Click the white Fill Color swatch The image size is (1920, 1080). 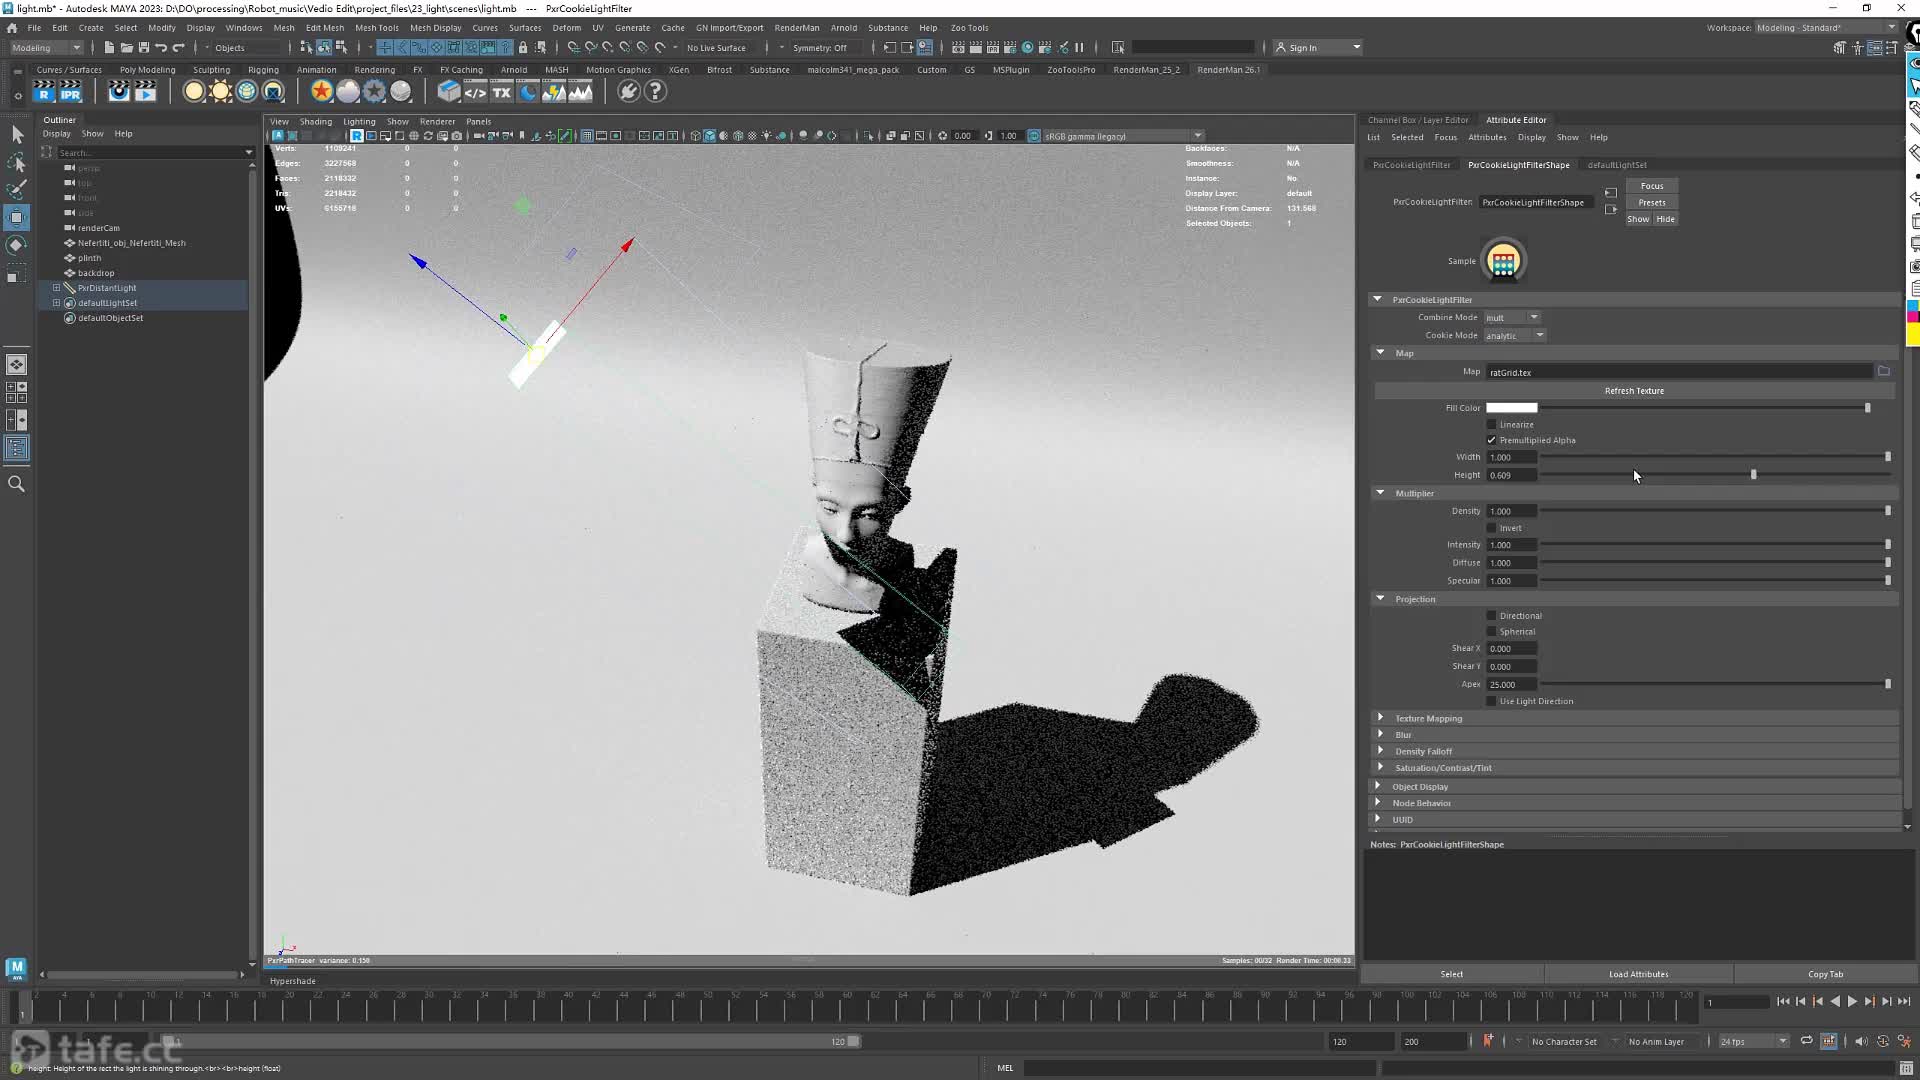(x=1511, y=408)
